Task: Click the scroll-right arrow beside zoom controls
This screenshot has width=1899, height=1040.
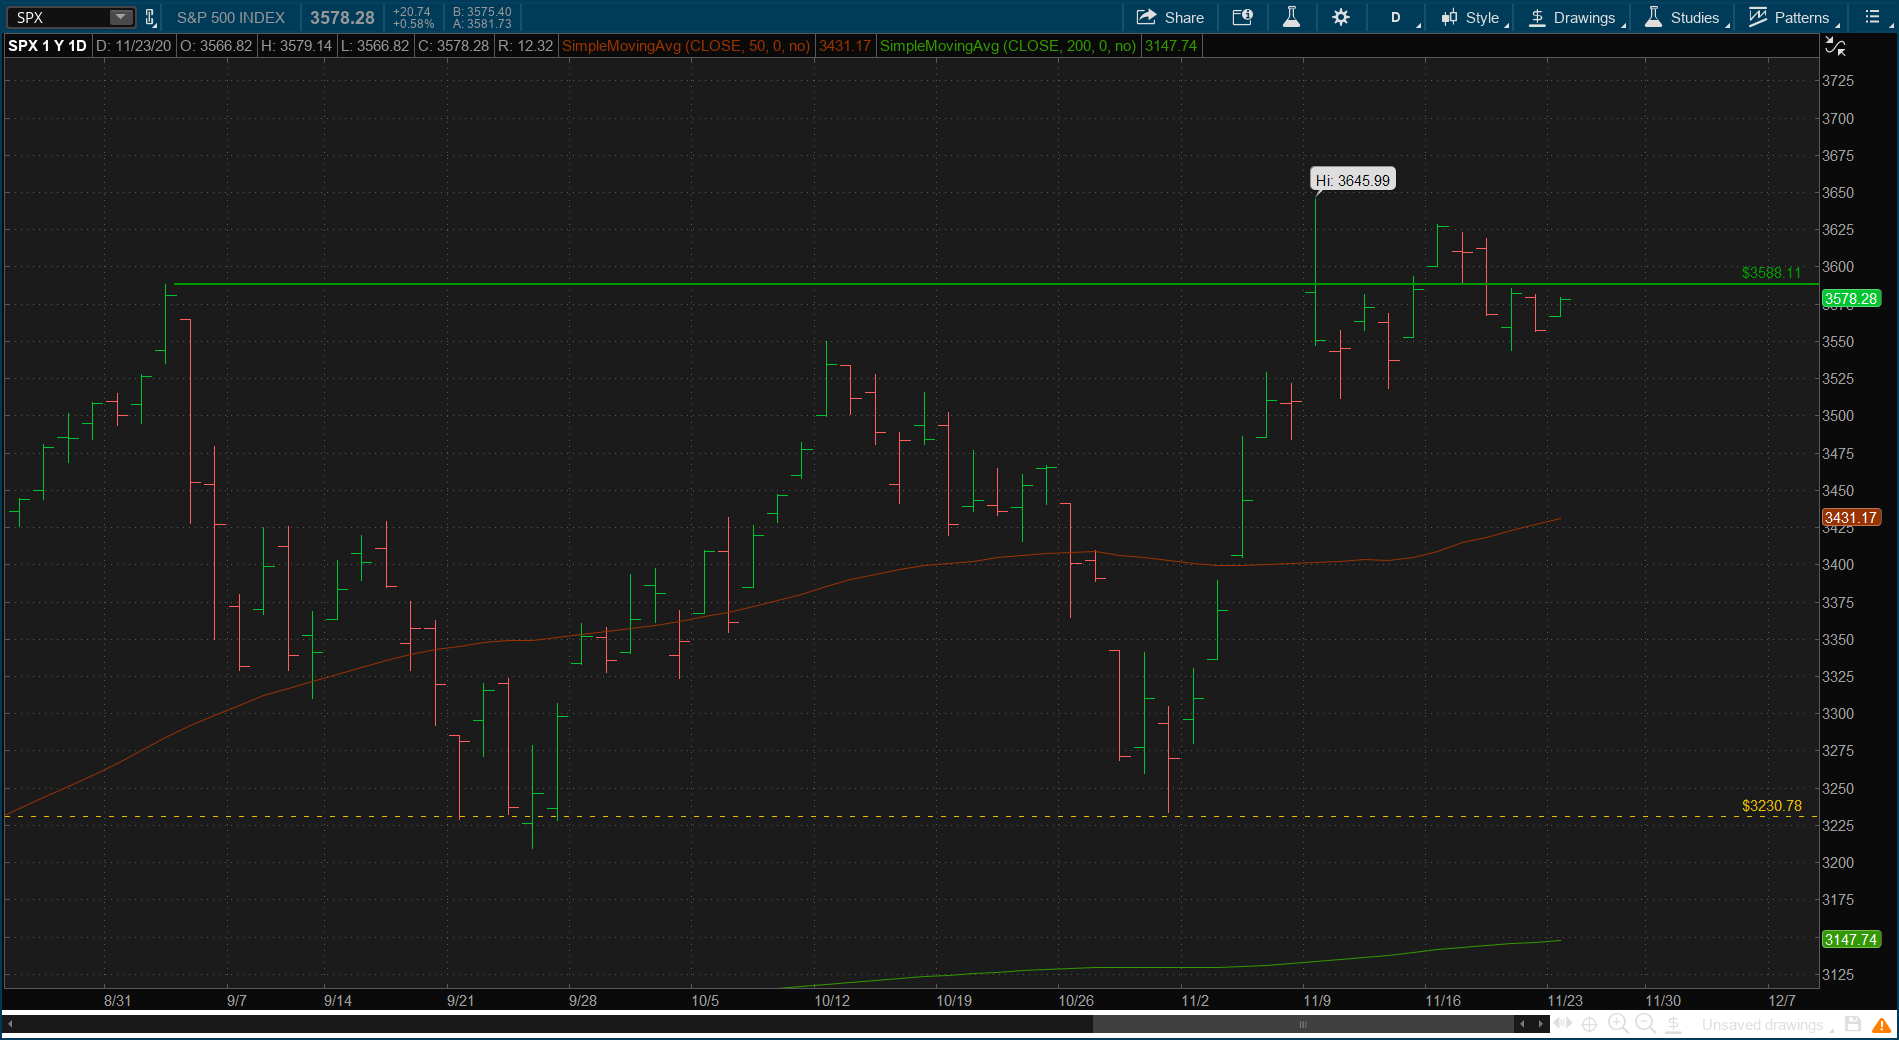Action: point(1540,1024)
